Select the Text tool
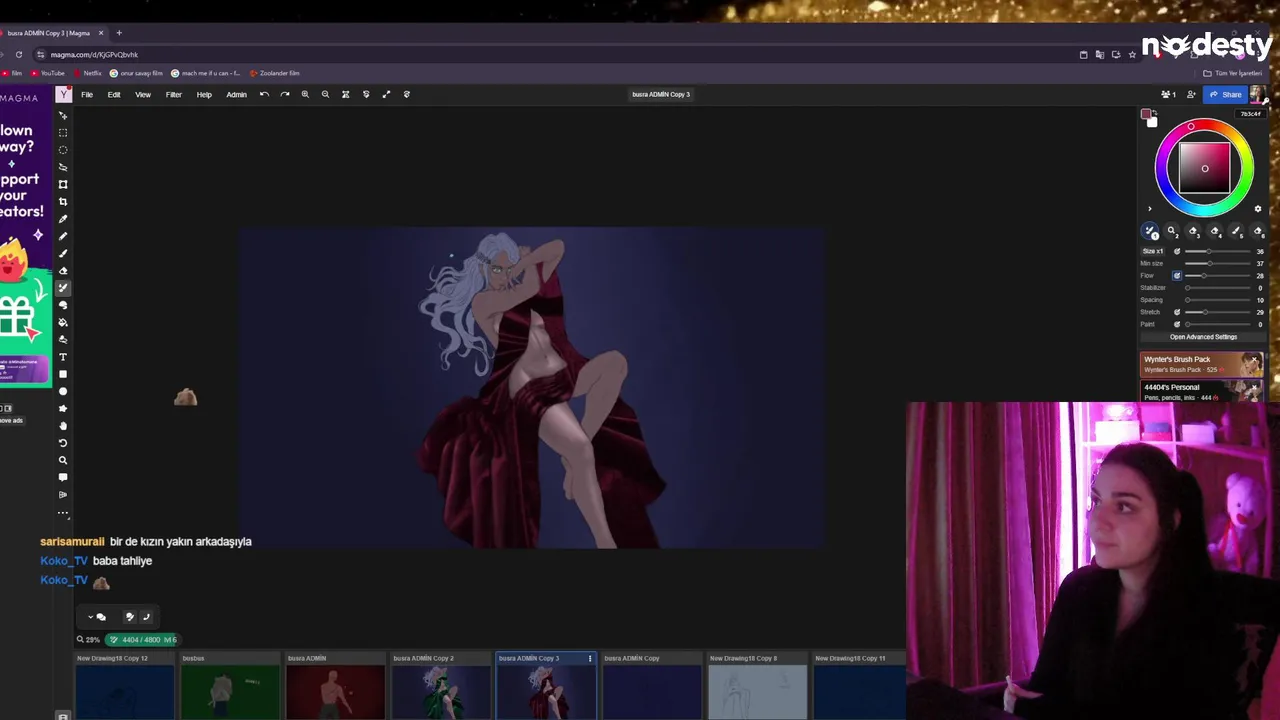Screen dimensions: 1280x720 [63, 357]
